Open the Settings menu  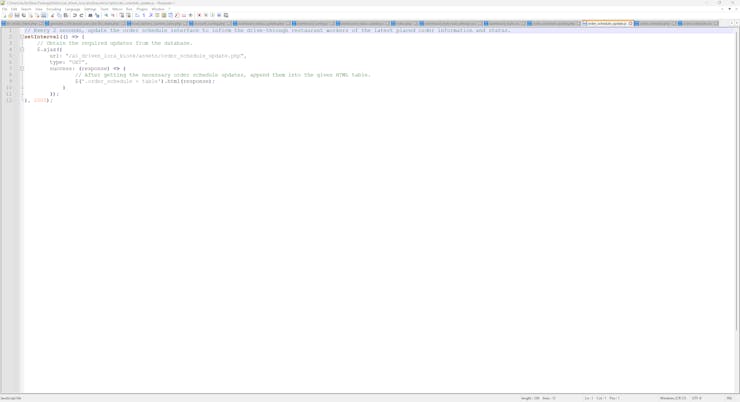(90, 9)
